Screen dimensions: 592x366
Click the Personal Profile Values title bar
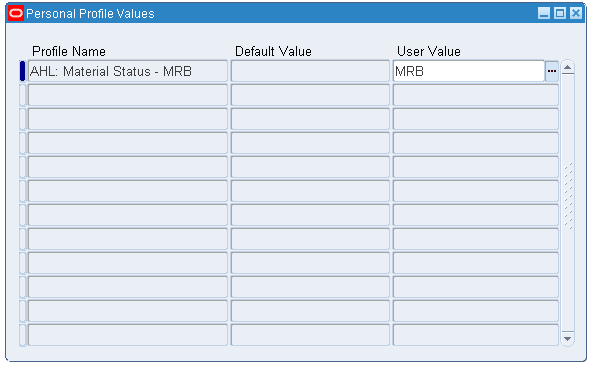pyautogui.click(x=279, y=14)
